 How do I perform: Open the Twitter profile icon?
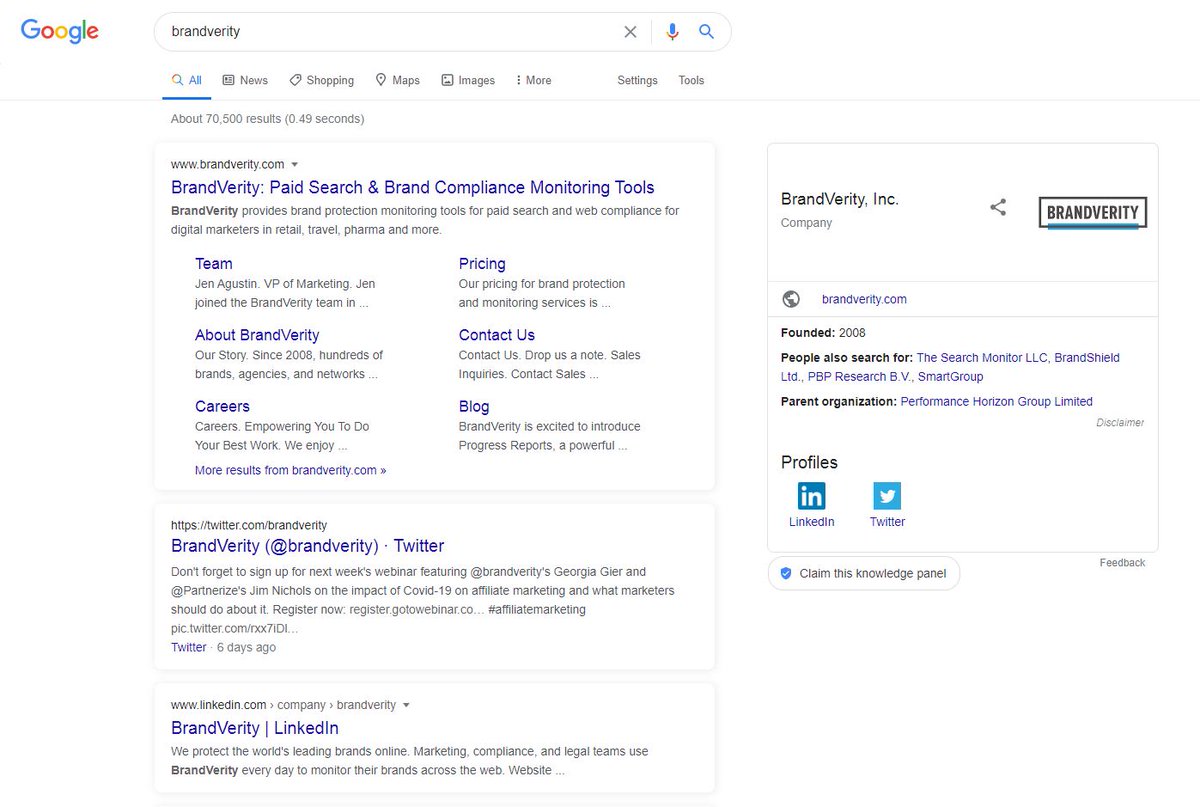pyautogui.click(x=887, y=496)
